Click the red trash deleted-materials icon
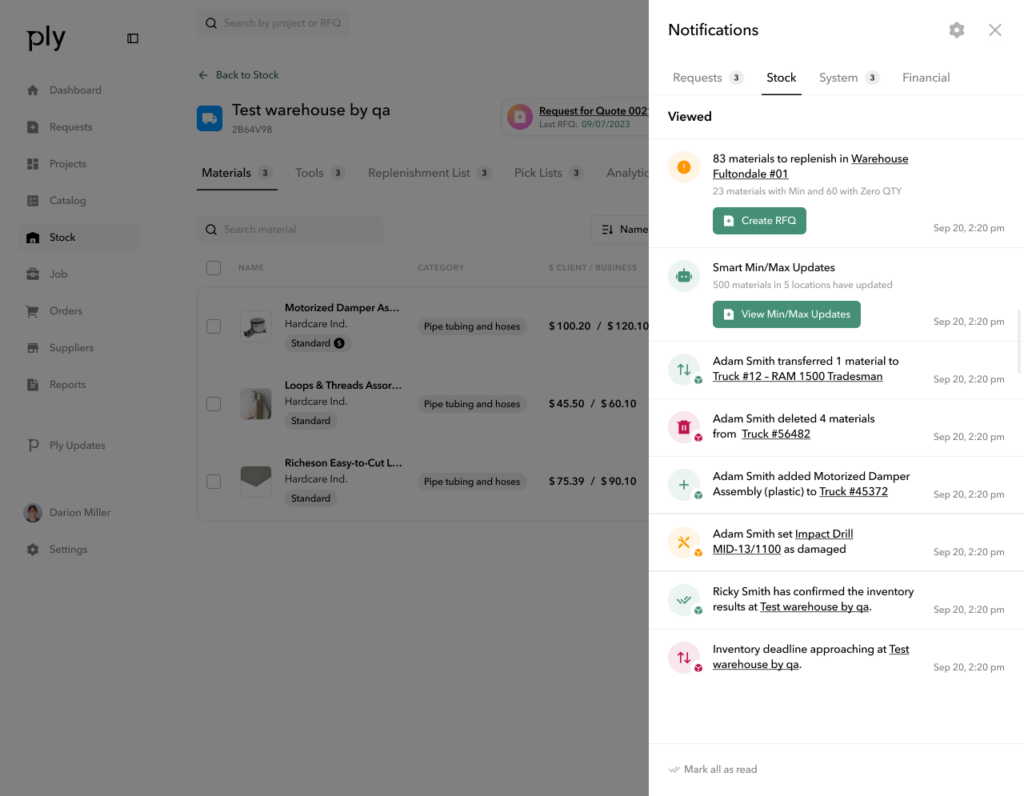The height and width of the screenshot is (796, 1024). 684,427
